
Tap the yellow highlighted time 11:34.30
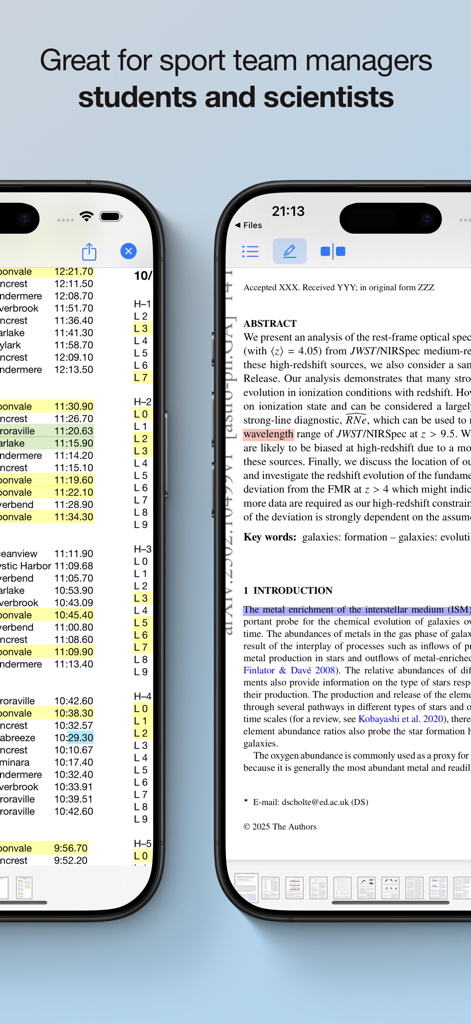click(74, 517)
